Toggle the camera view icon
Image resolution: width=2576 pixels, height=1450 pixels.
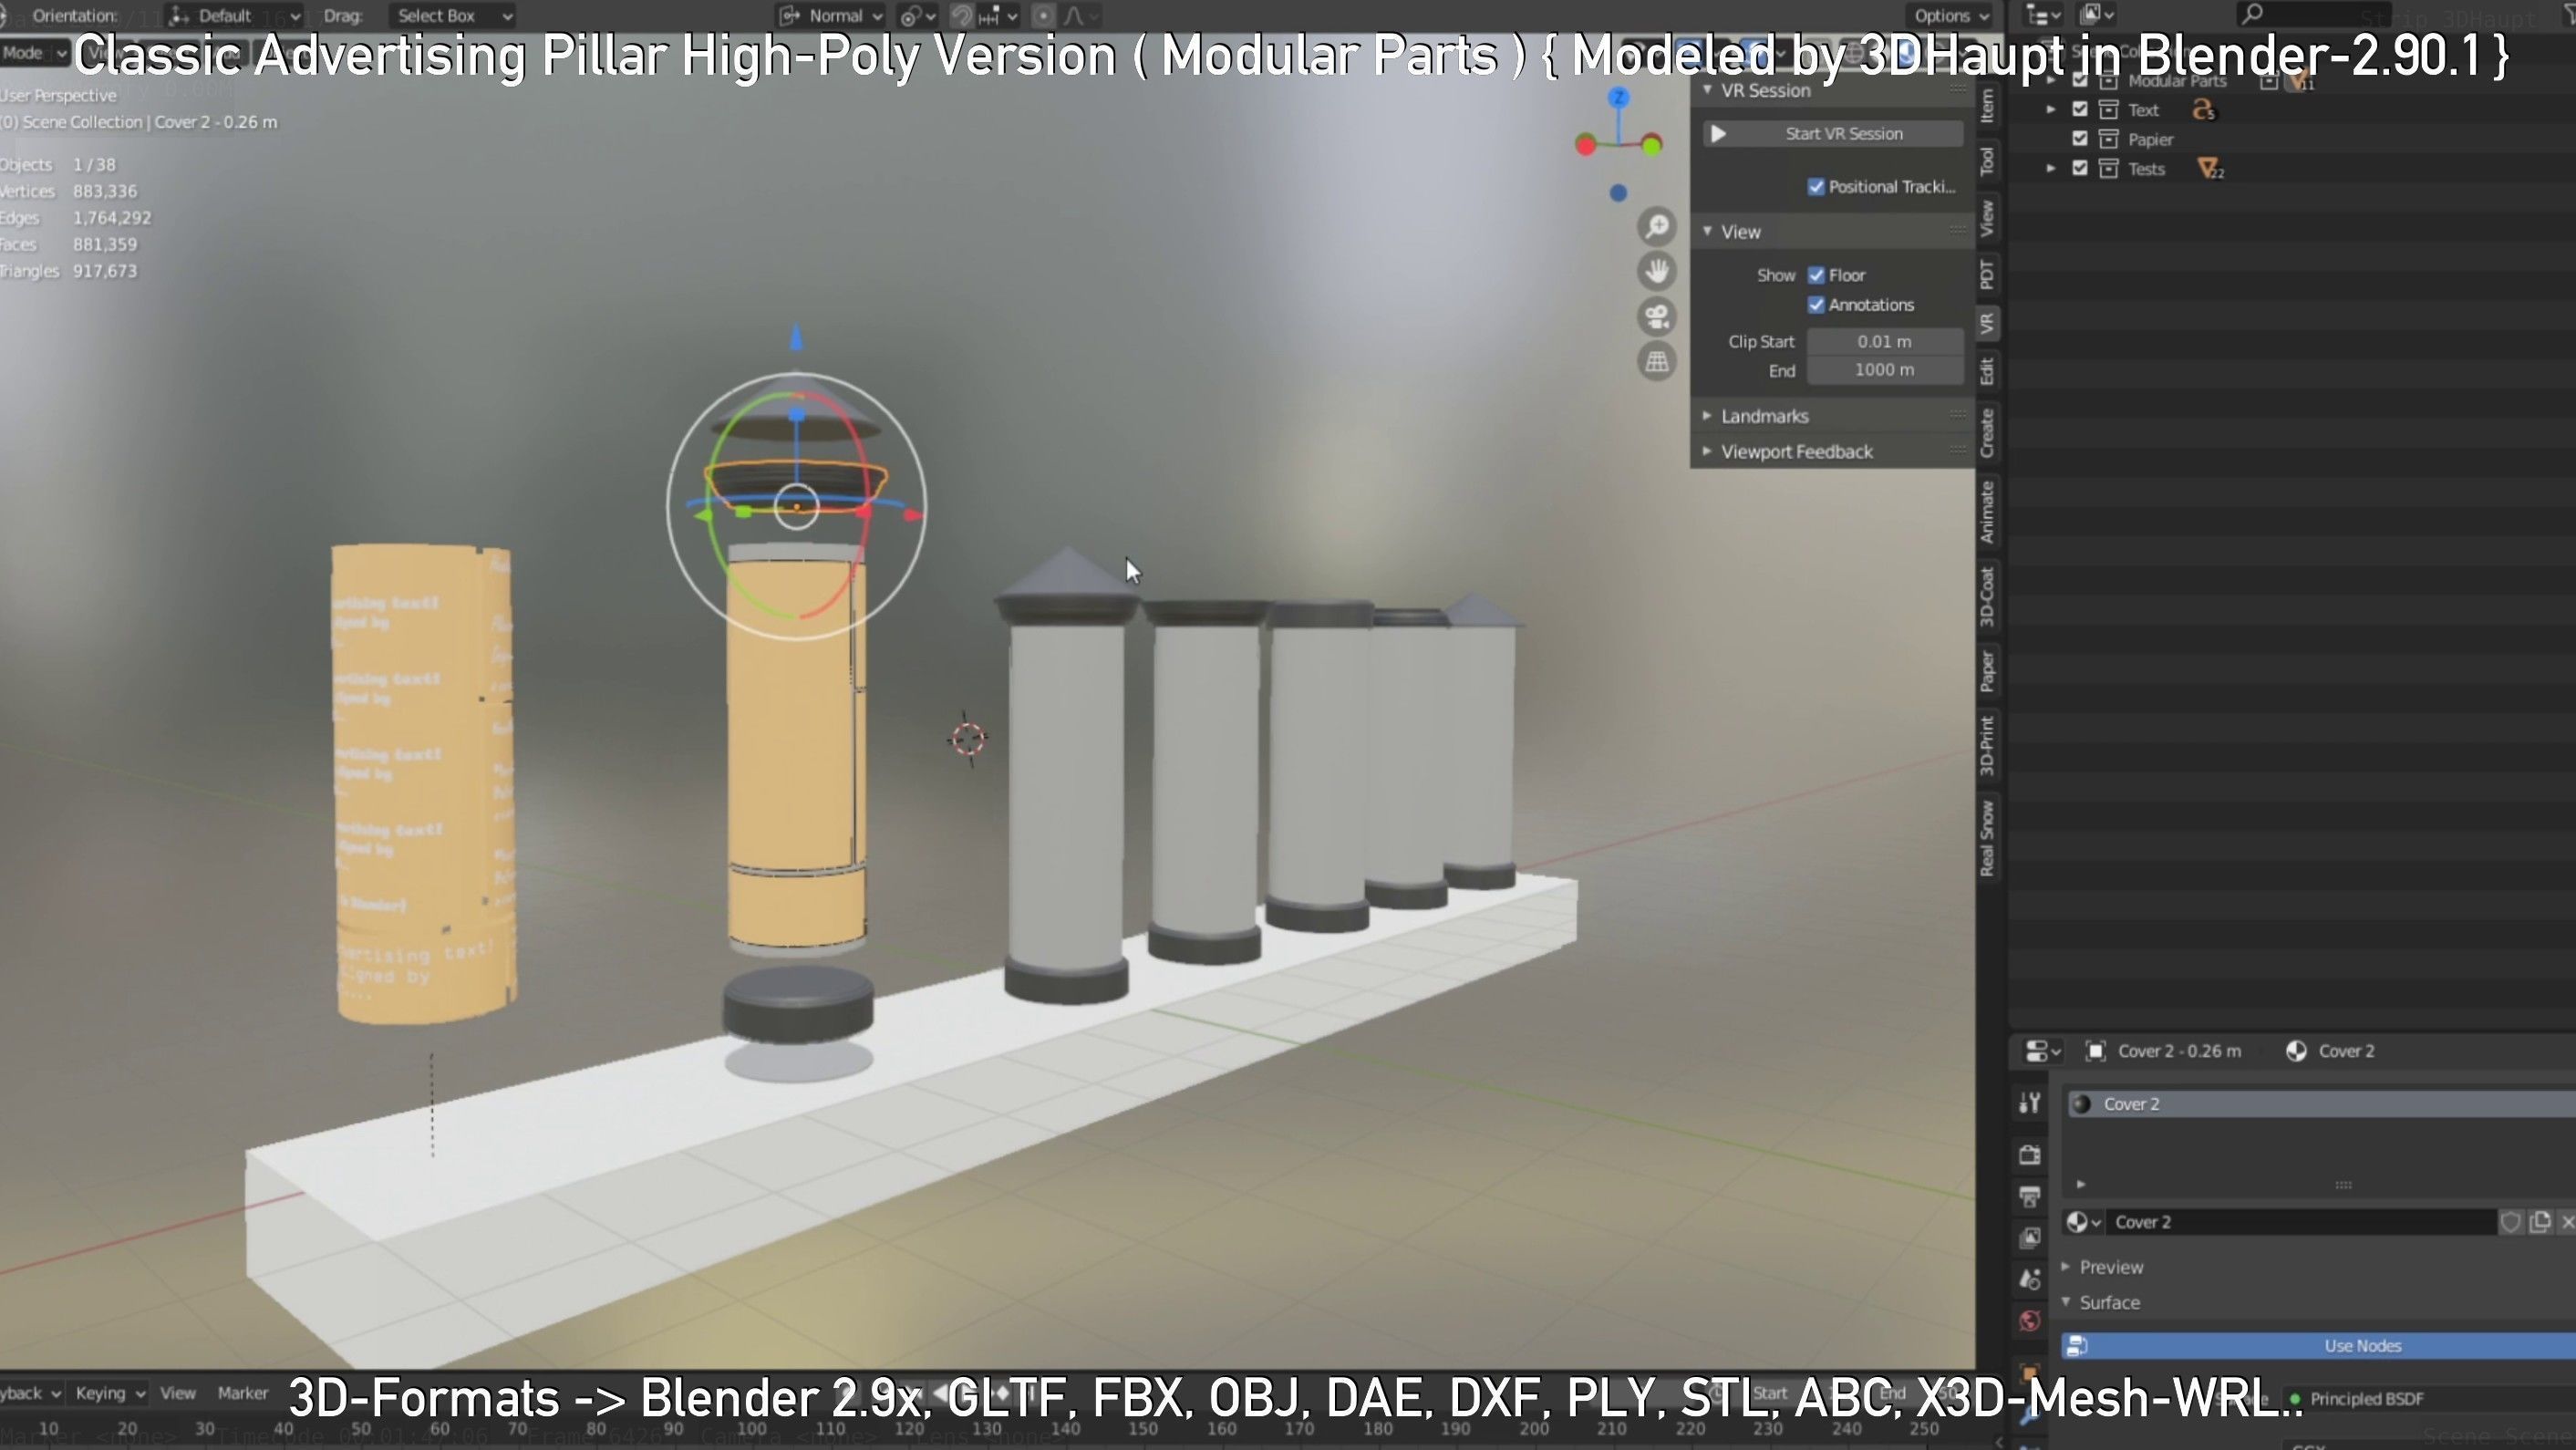click(x=1657, y=317)
